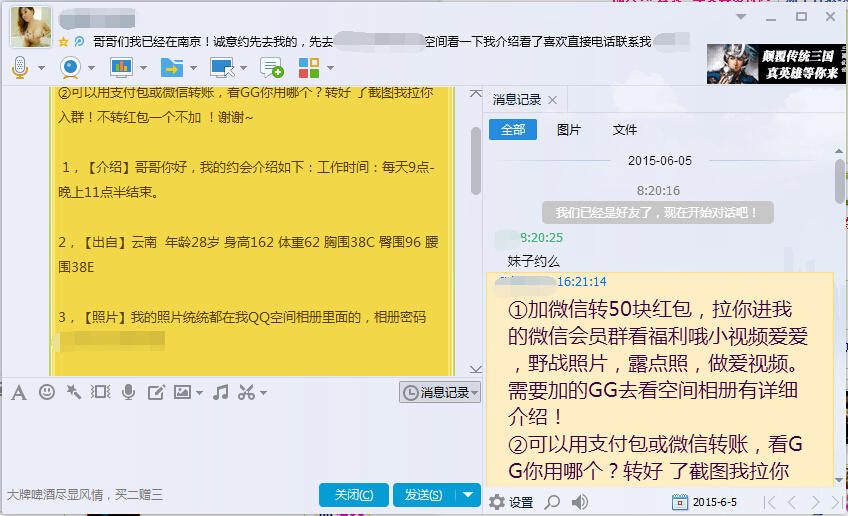The image size is (848, 516).
Task: Open the font settings A icon
Action: pyautogui.click(x=19, y=393)
